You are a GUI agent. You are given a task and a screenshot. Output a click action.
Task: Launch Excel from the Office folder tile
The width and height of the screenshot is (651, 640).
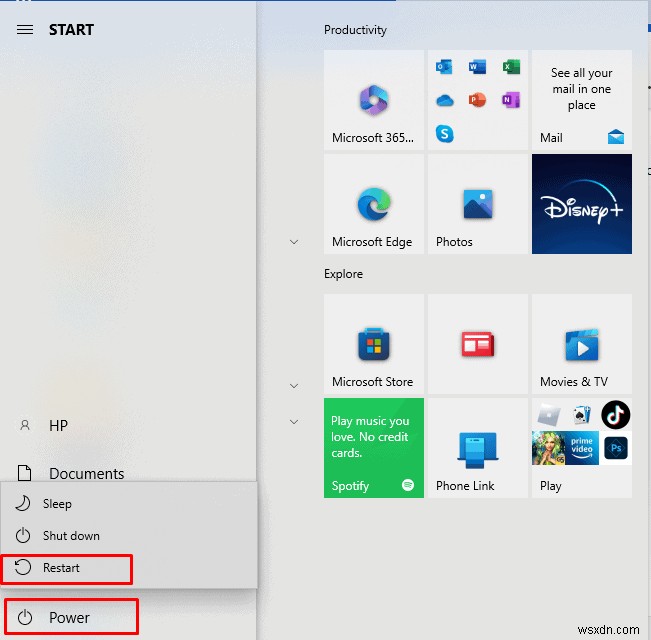[511, 66]
